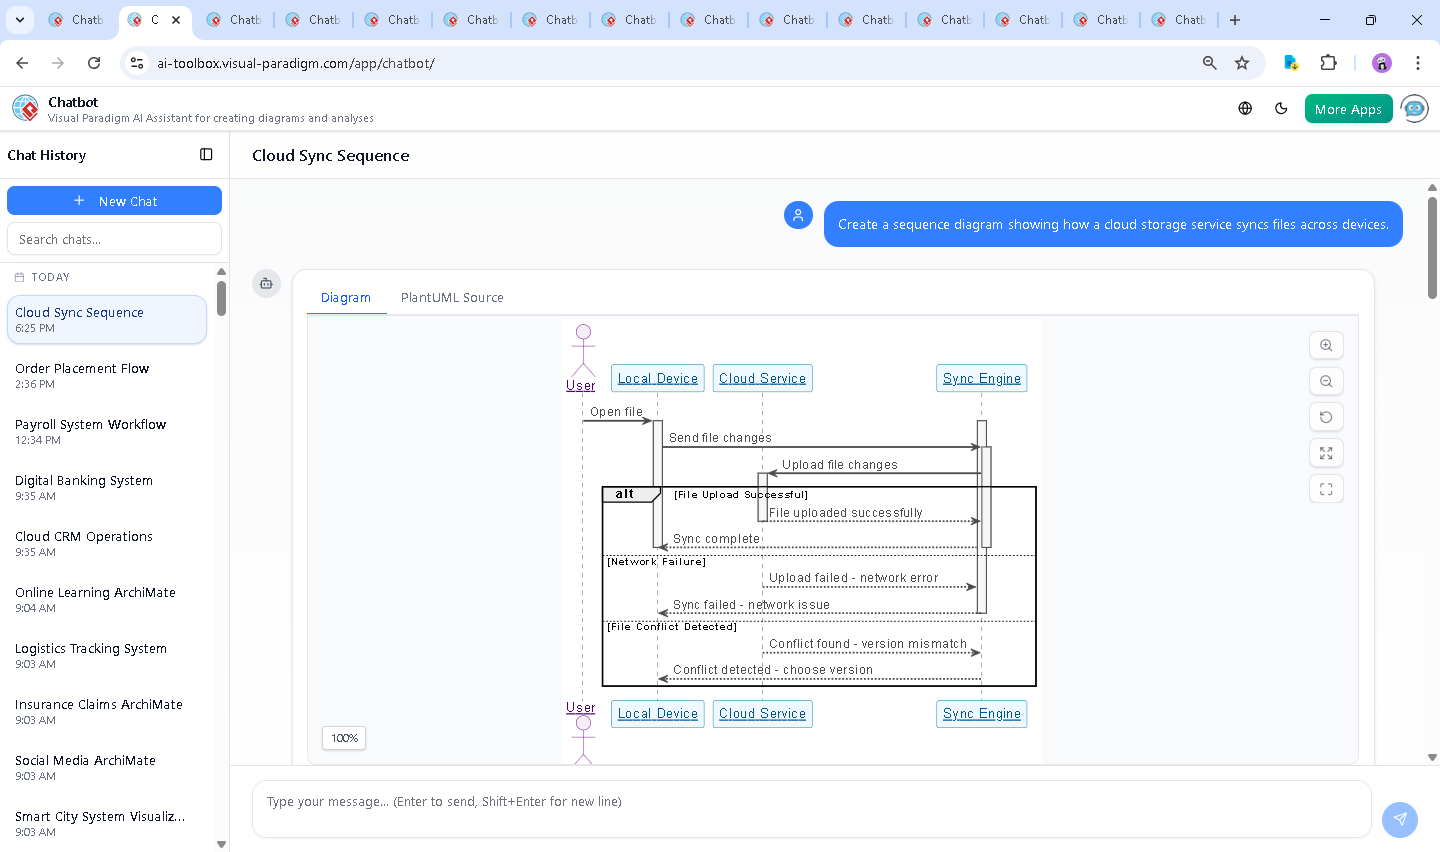Bookmark this page with the star icon
Image resolution: width=1440 pixels, height=852 pixels.
point(1242,63)
